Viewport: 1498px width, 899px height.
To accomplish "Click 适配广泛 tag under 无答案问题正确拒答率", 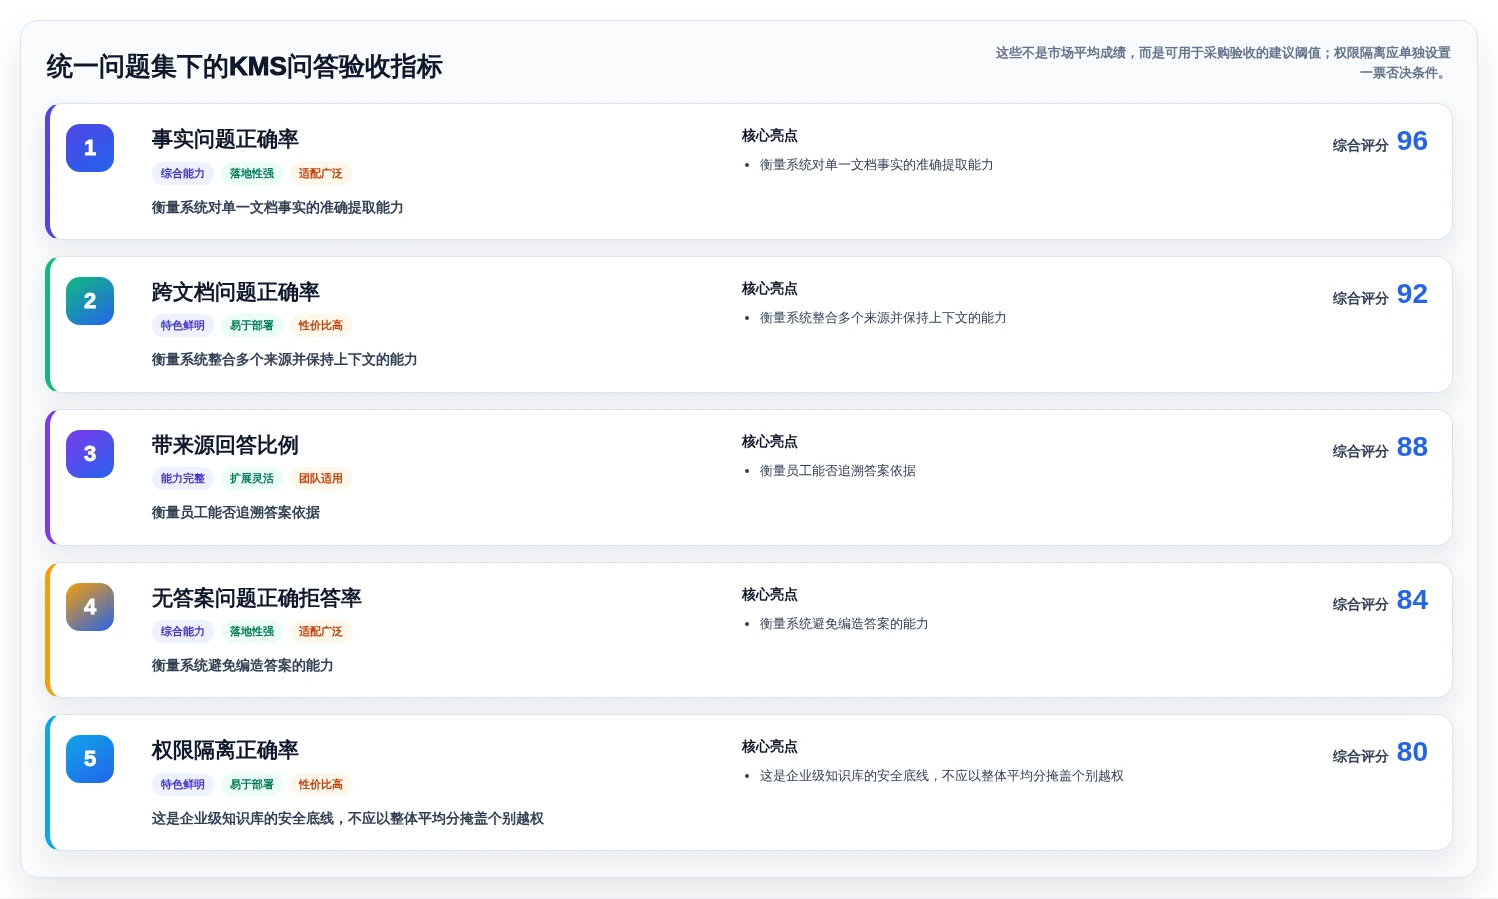I will 321,631.
